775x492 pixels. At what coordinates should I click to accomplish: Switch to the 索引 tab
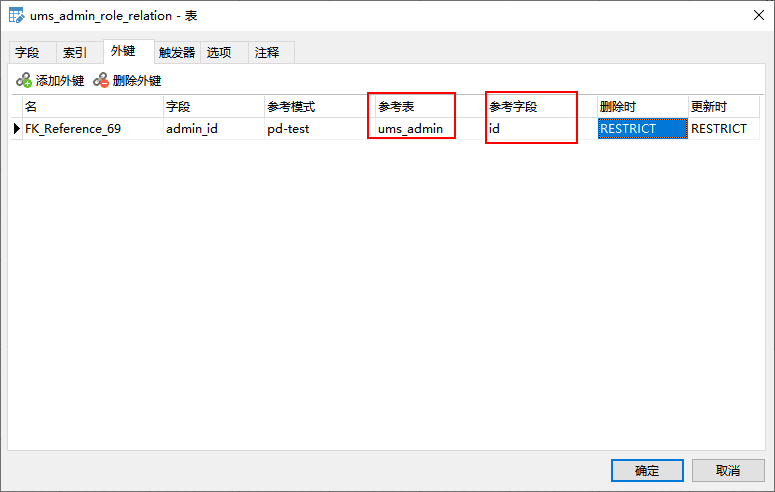tap(80, 52)
